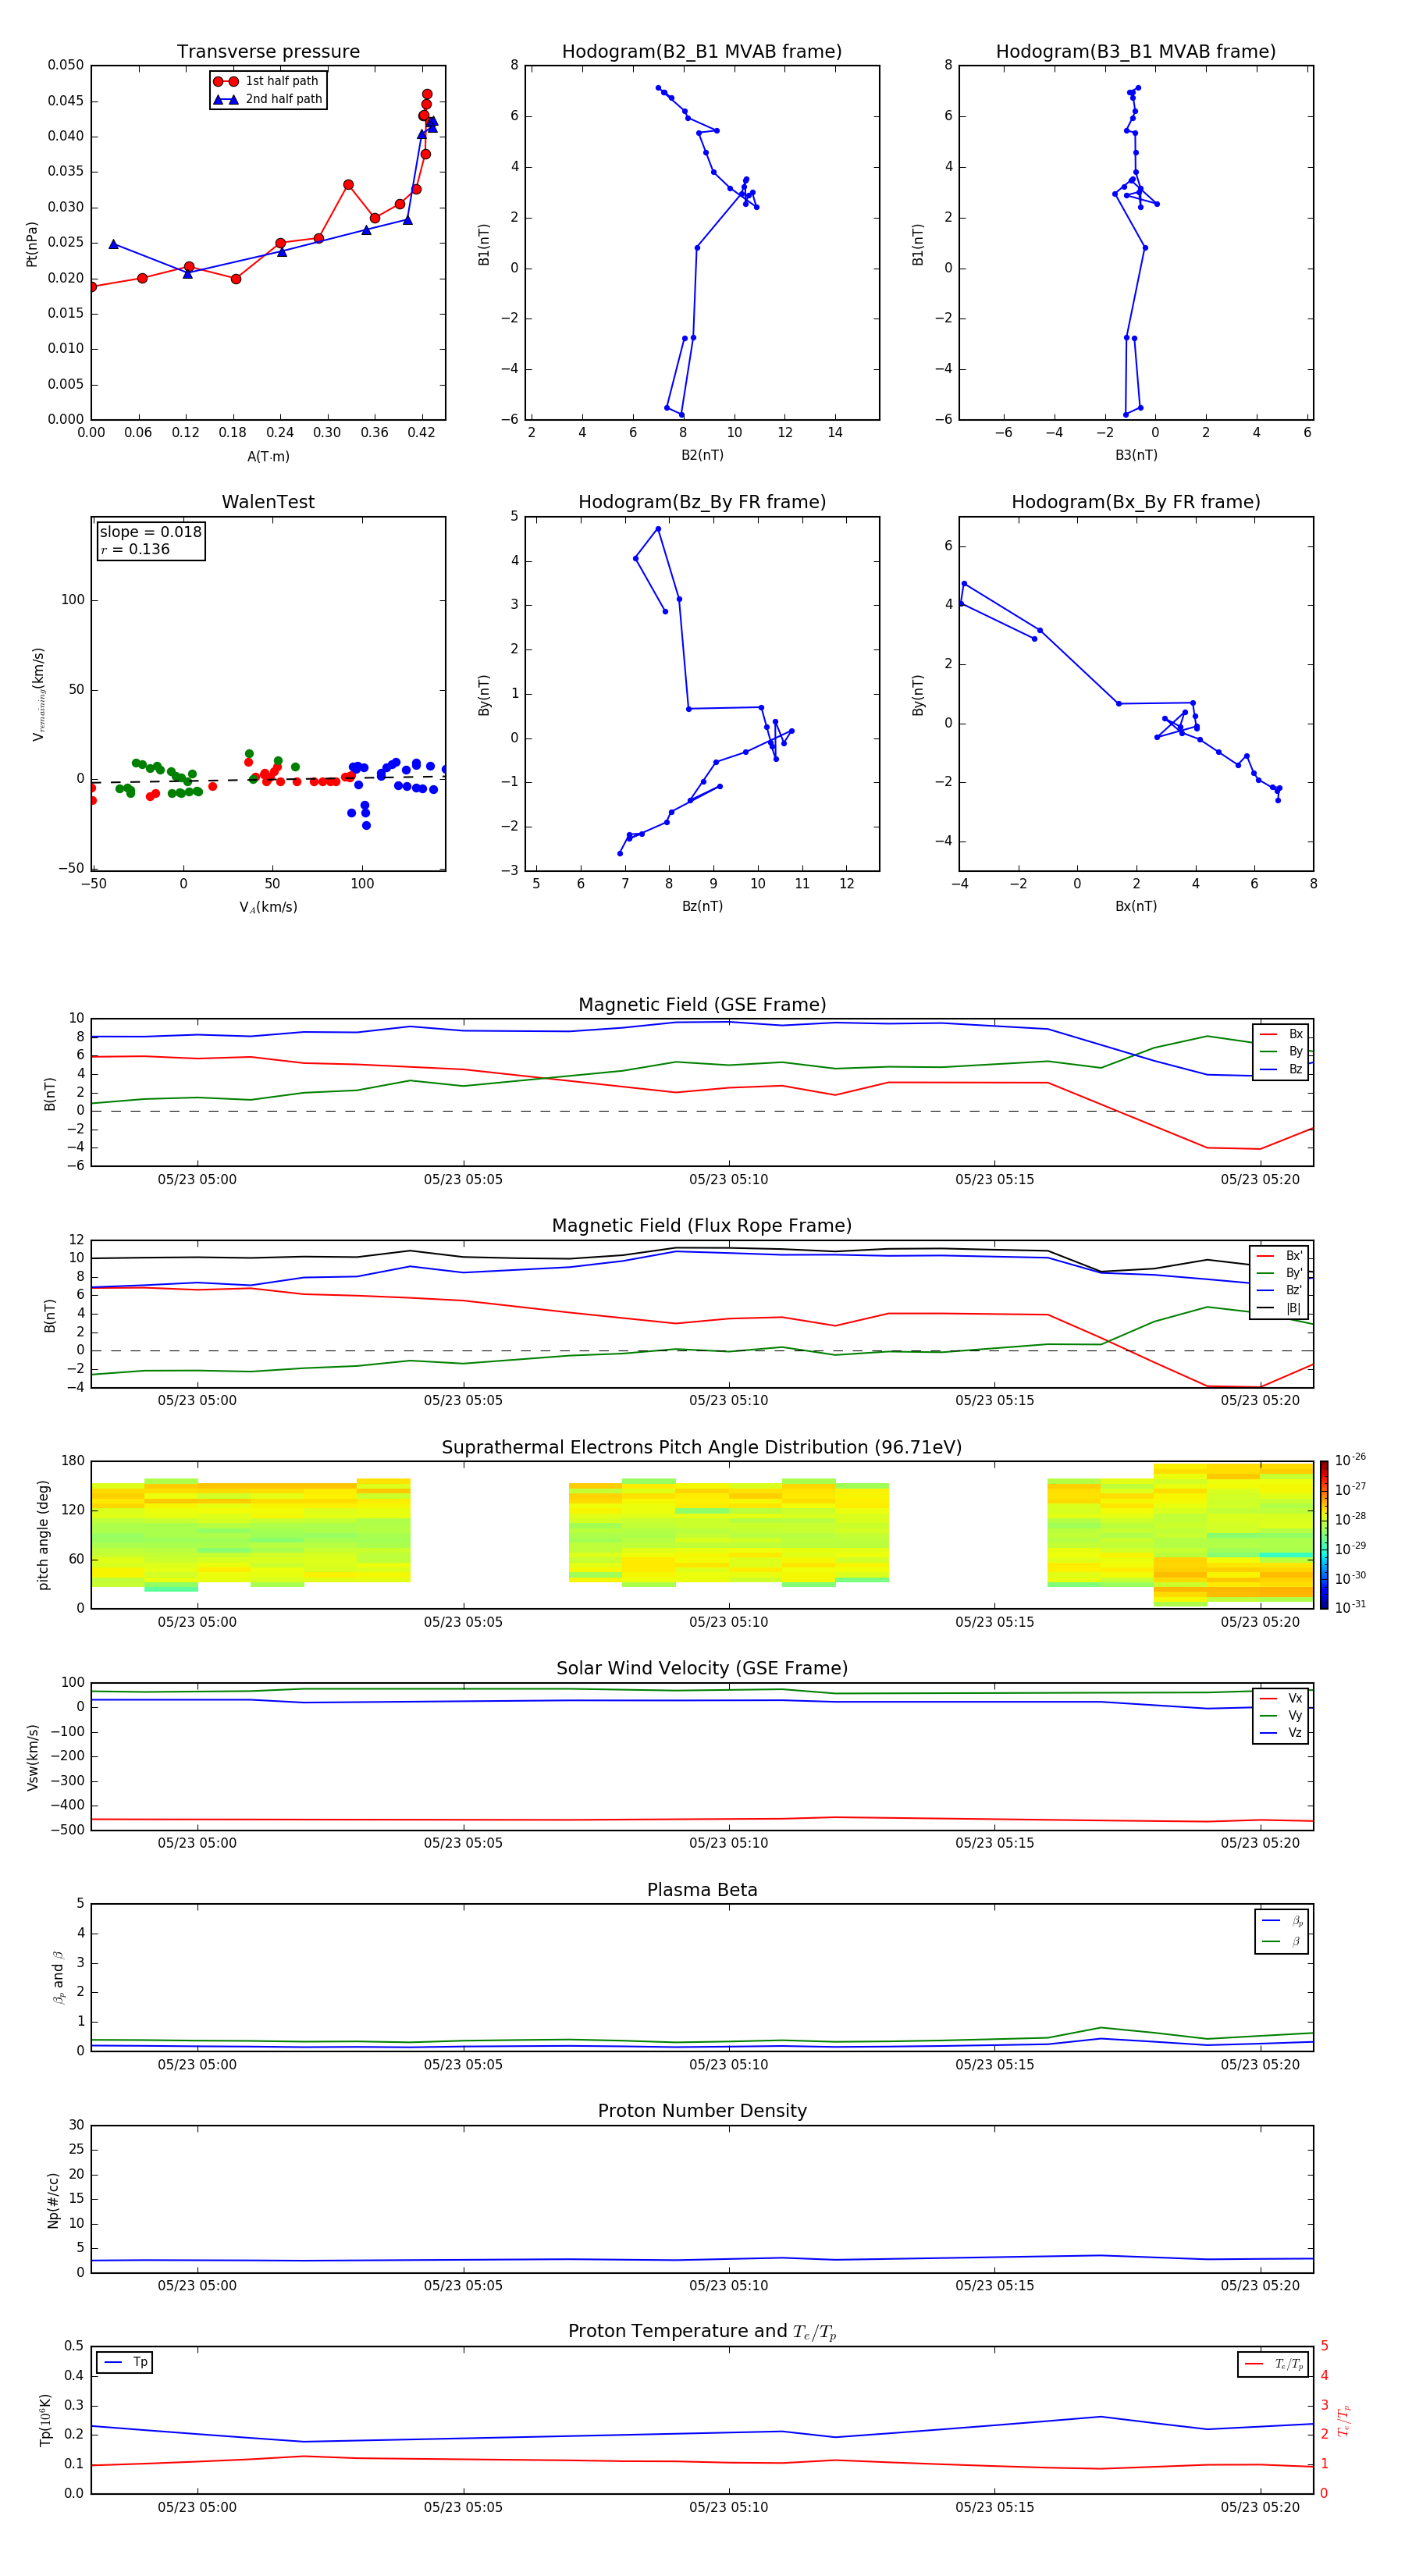Click the red "Te/Tp" right axis label
The height and width of the screenshot is (2576, 1405).
(x=1344, y=2421)
